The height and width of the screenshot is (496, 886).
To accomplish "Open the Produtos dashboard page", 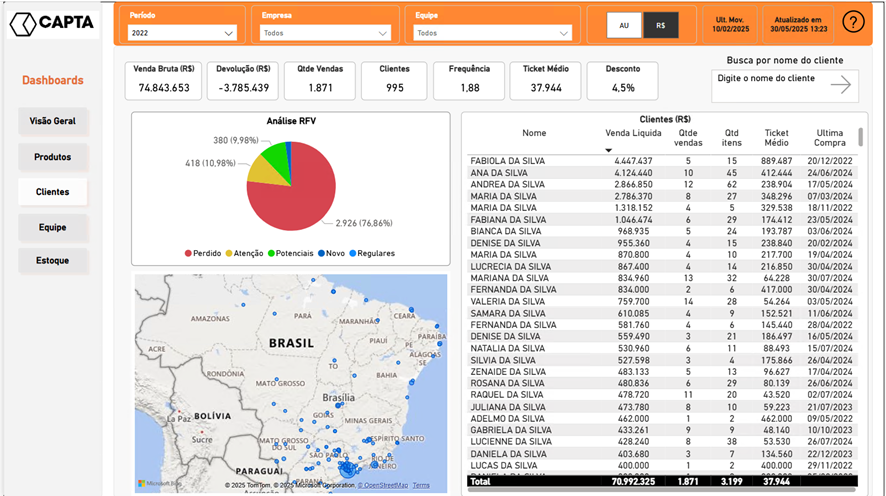I will [53, 157].
